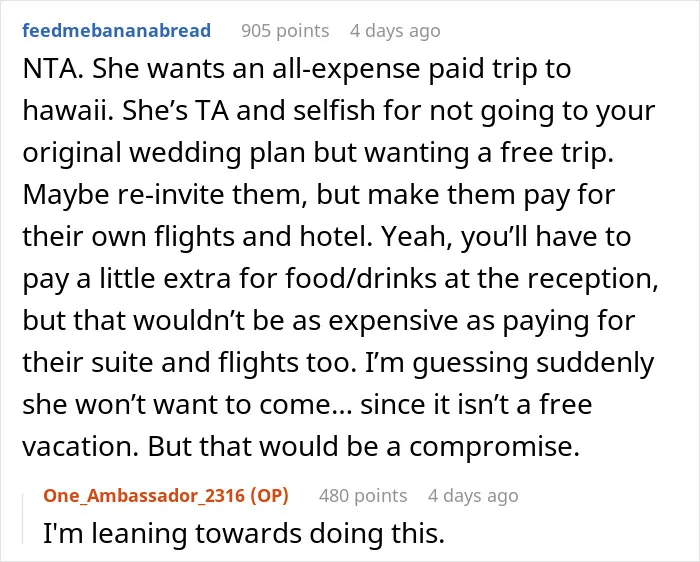This screenshot has height=562, width=700.
Task: Click the "480 points" score label
Action: [x=363, y=495]
